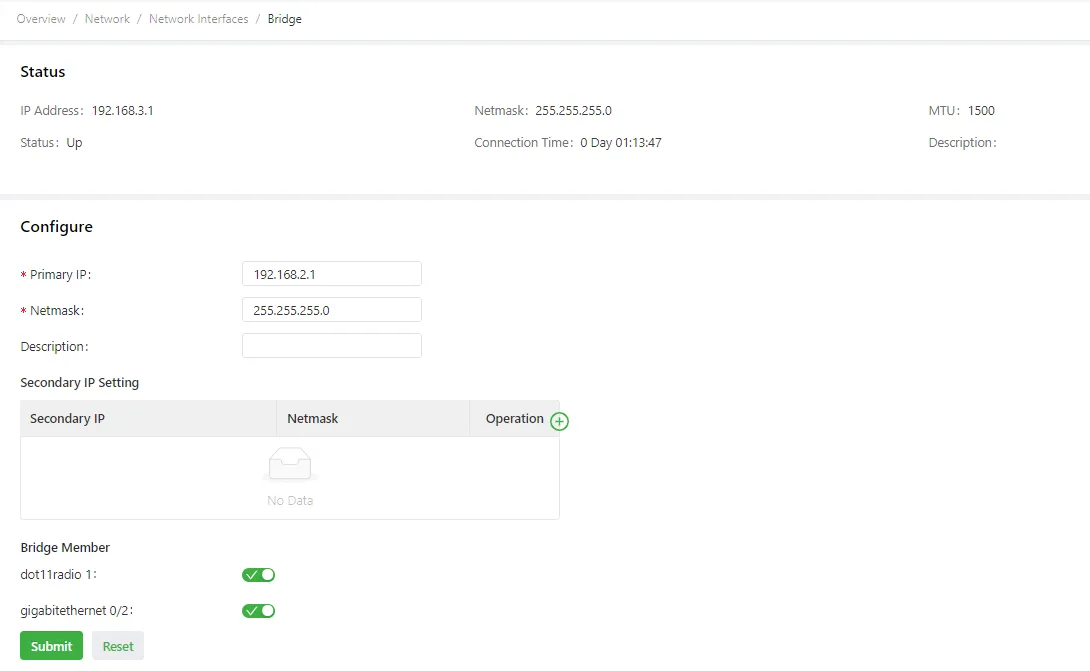Click the dot11radio 1 label
Viewport: 1090px width, 671px height.
click(58, 574)
